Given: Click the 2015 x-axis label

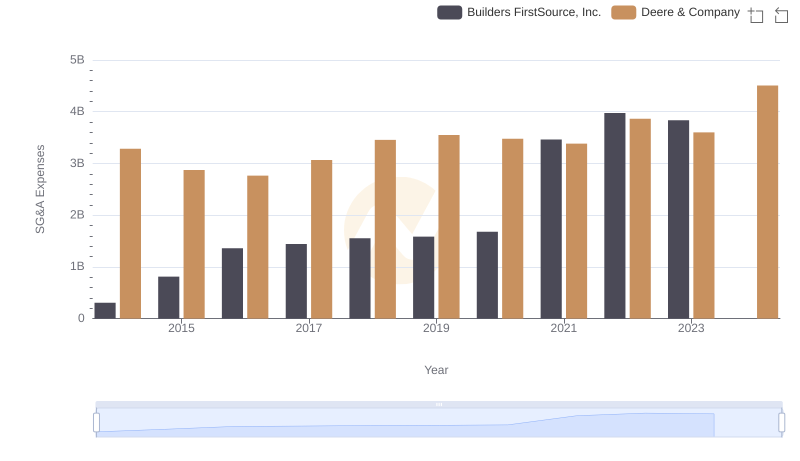Looking at the screenshot, I should point(182,328).
